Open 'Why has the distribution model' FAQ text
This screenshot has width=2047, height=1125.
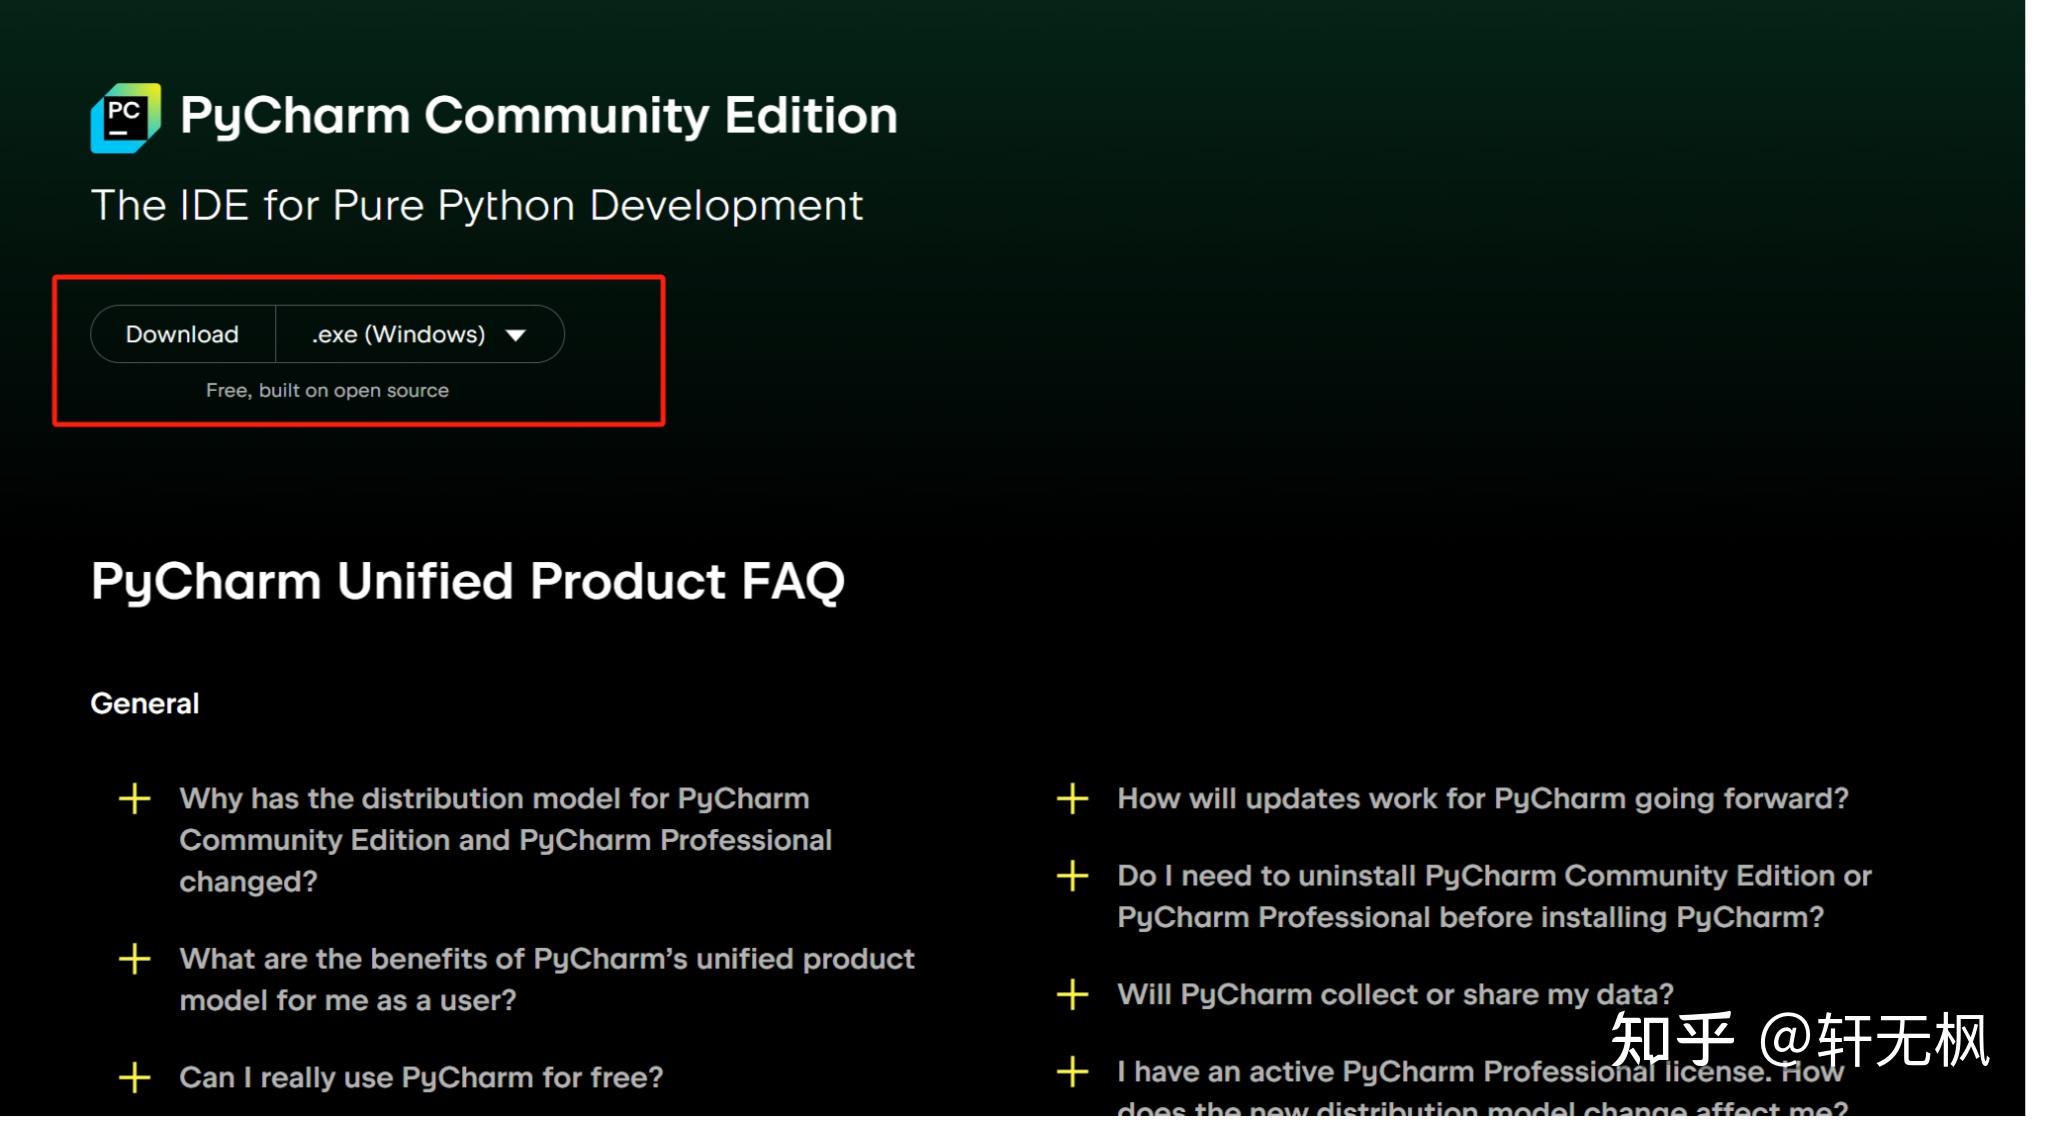tap(505, 840)
